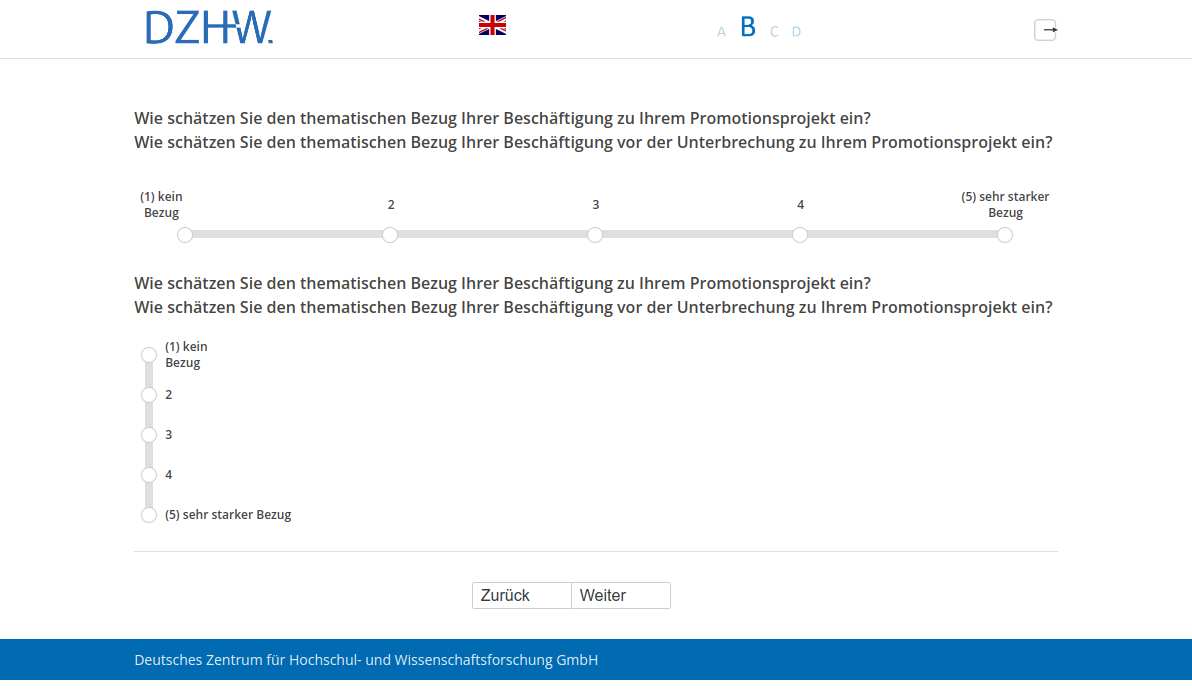Choose option 3 on horizontal scale
This screenshot has height=689, width=1192.
(595, 235)
